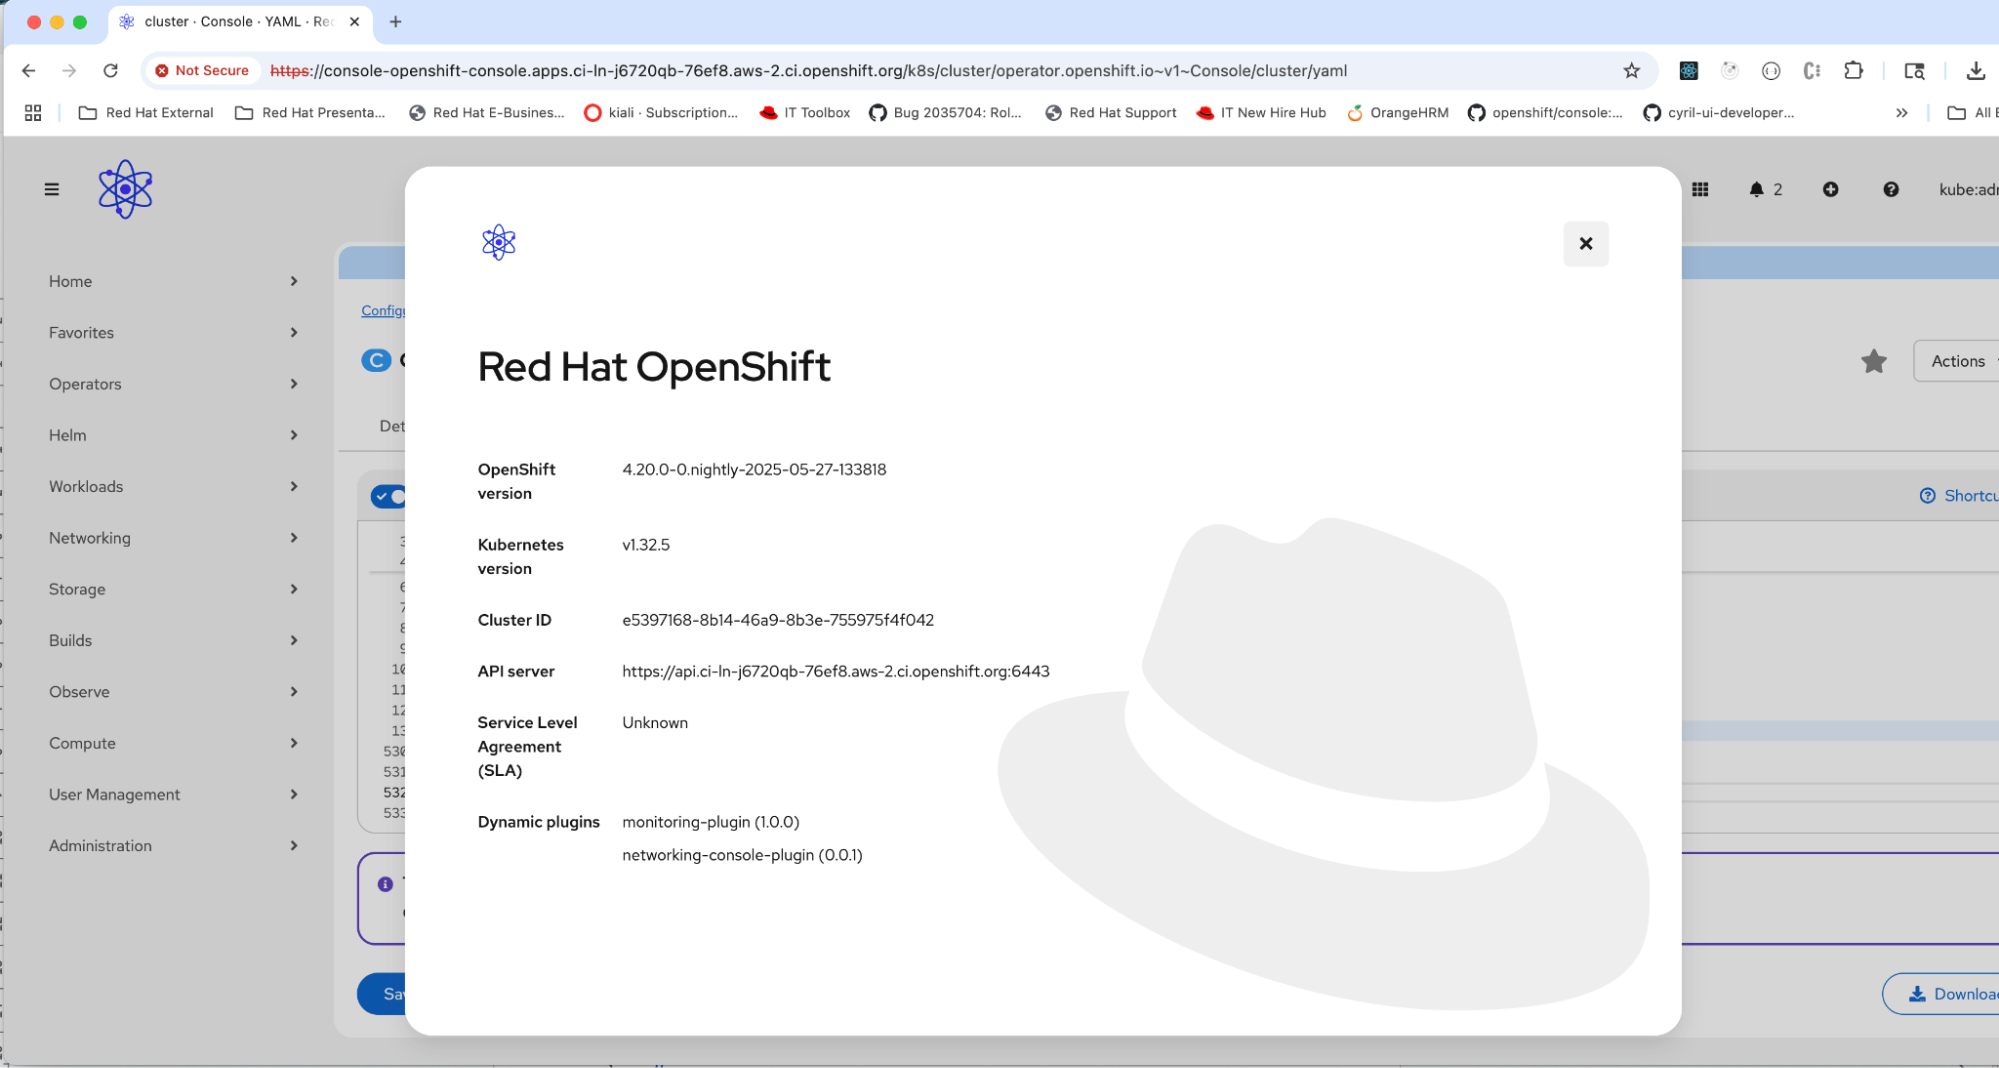Click the hamburger navigation menu icon
Image resolution: width=1999 pixels, height=1068 pixels.
pos(52,189)
